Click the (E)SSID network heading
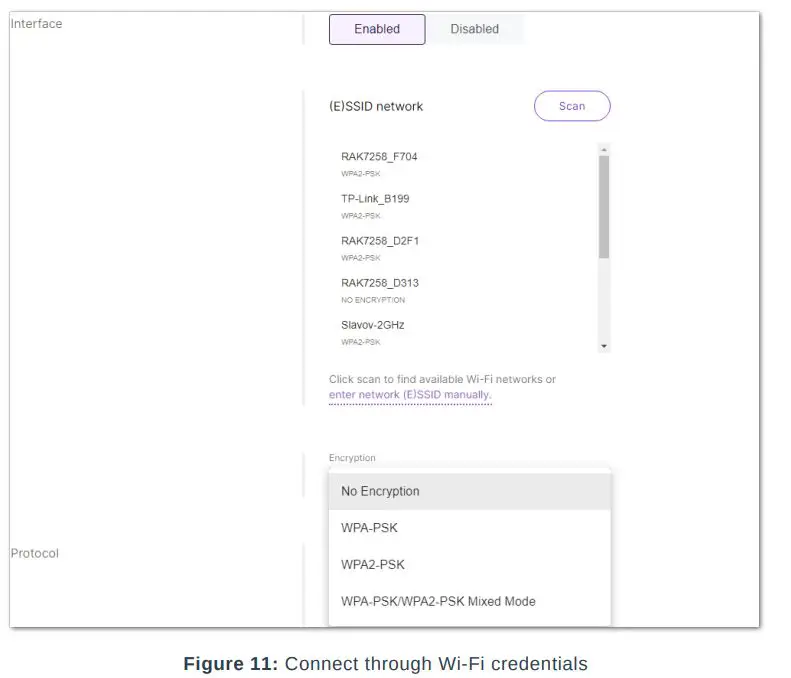 [376, 106]
